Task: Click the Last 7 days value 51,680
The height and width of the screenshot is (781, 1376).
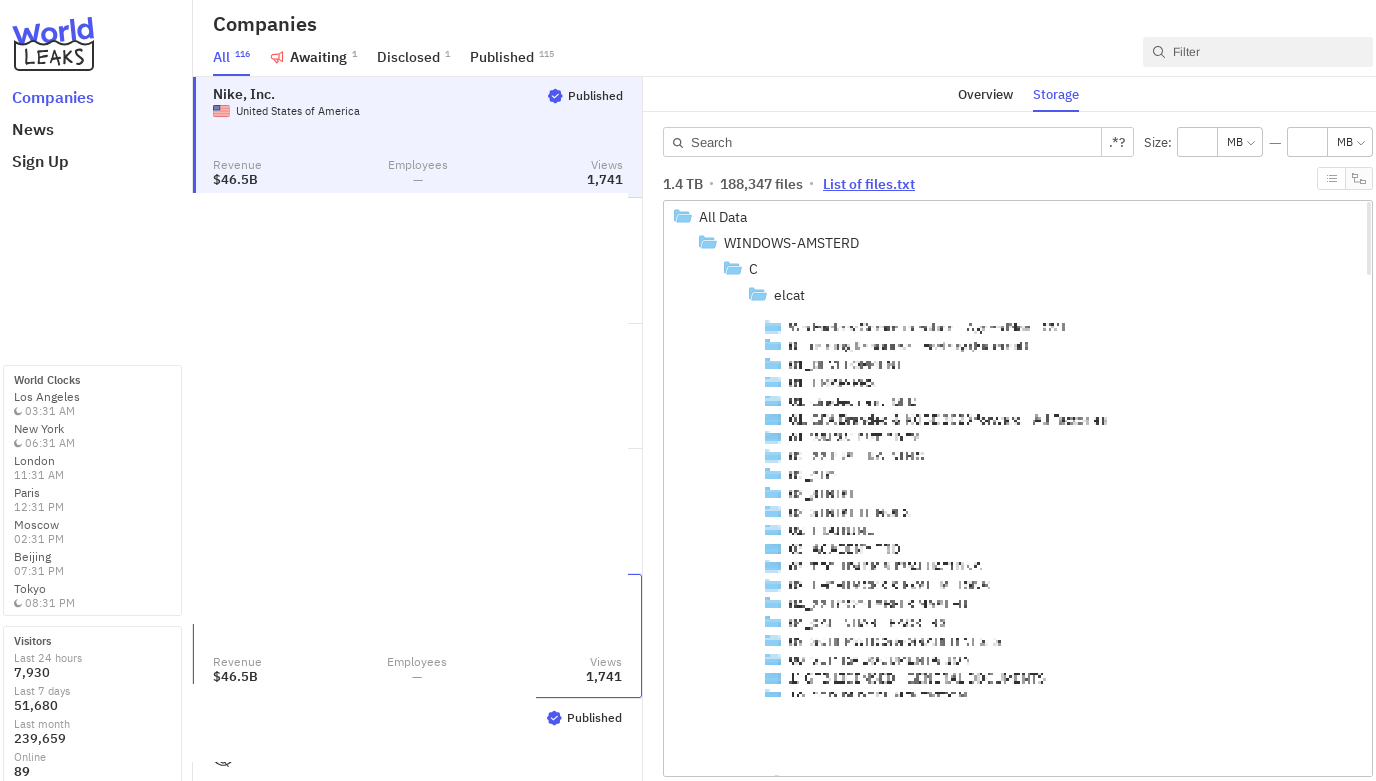Action: 36,706
